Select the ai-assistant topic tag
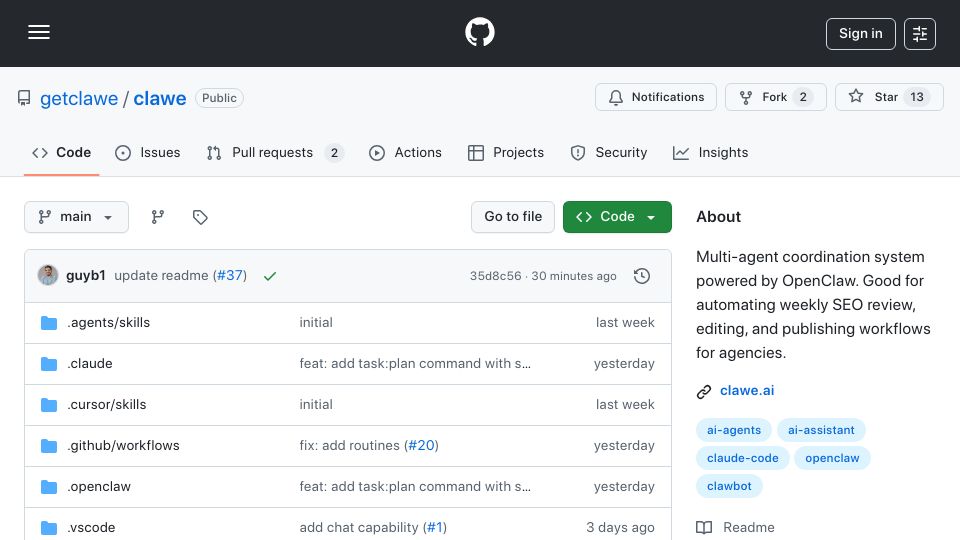The width and height of the screenshot is (960, 540). pyautogui.click(x=821, y=430)
